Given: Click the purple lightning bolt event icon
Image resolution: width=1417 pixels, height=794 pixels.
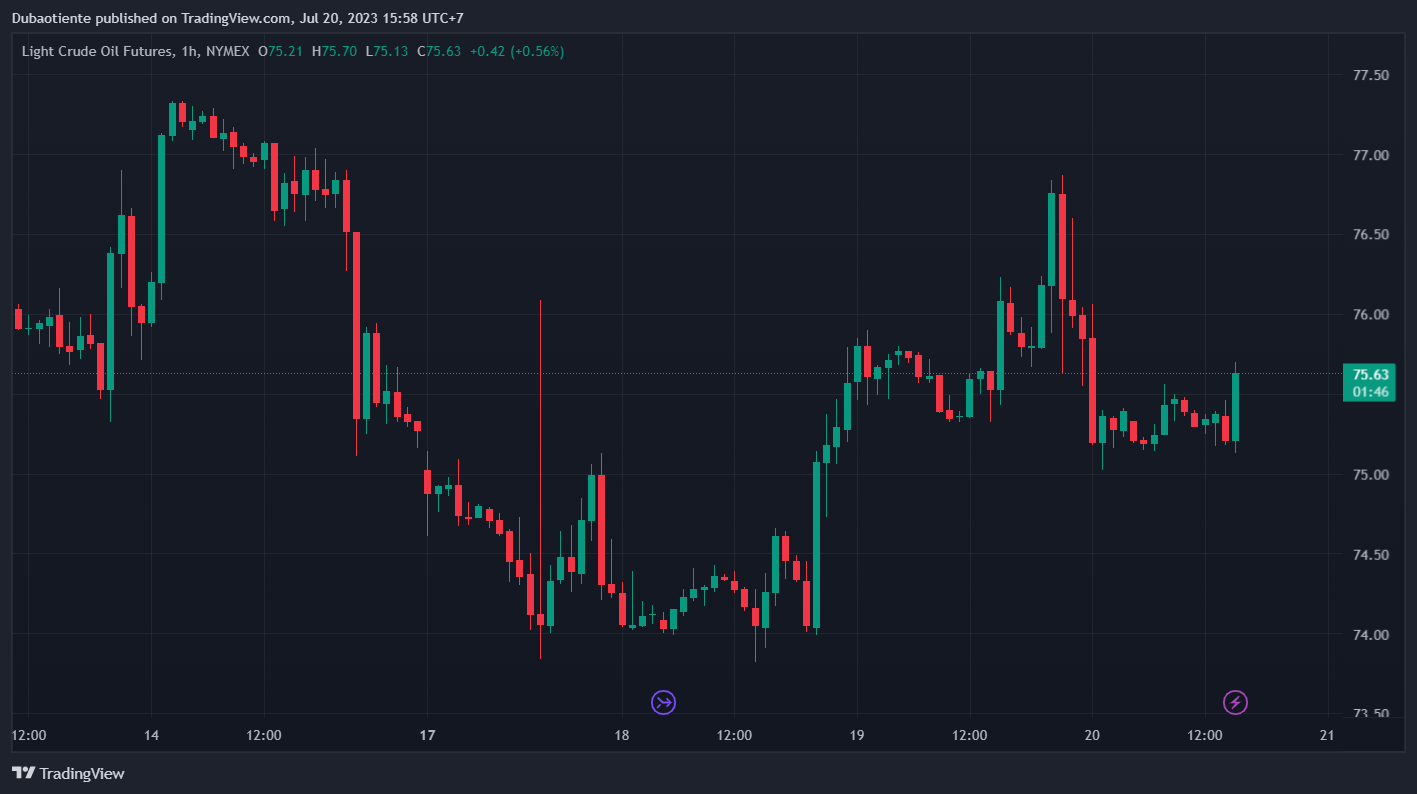Looking at the screenshot, I should (1235, 703).
